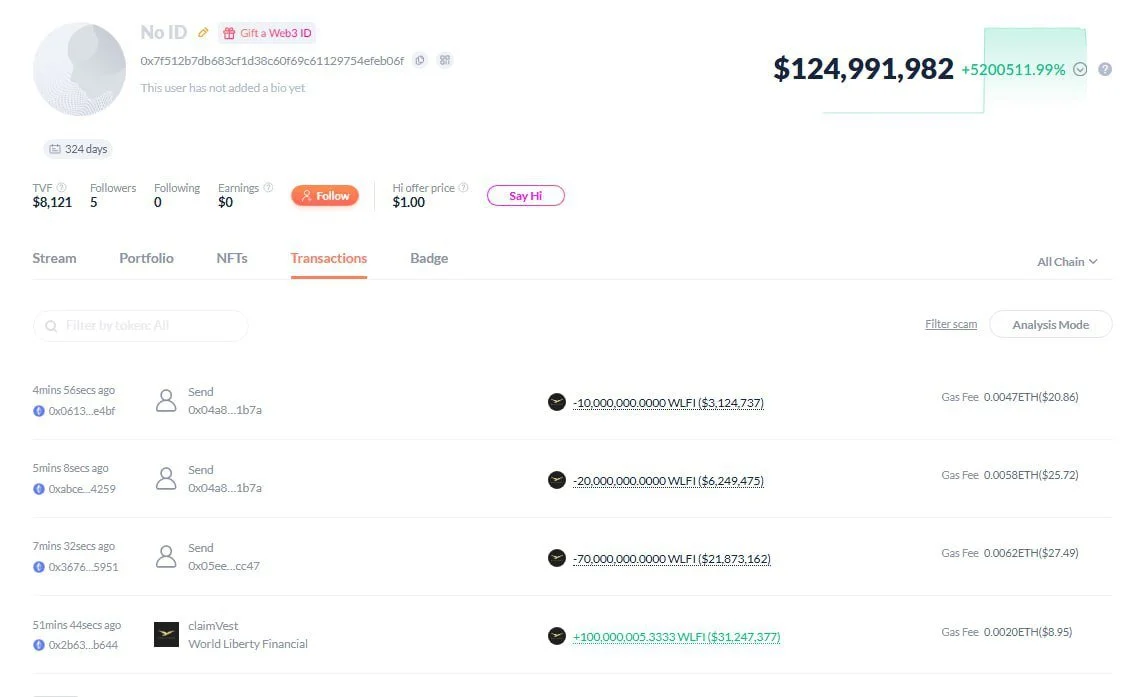Open the QR code icon next to the address
The width and height of the screenshot is (1125, 697).
445,60
